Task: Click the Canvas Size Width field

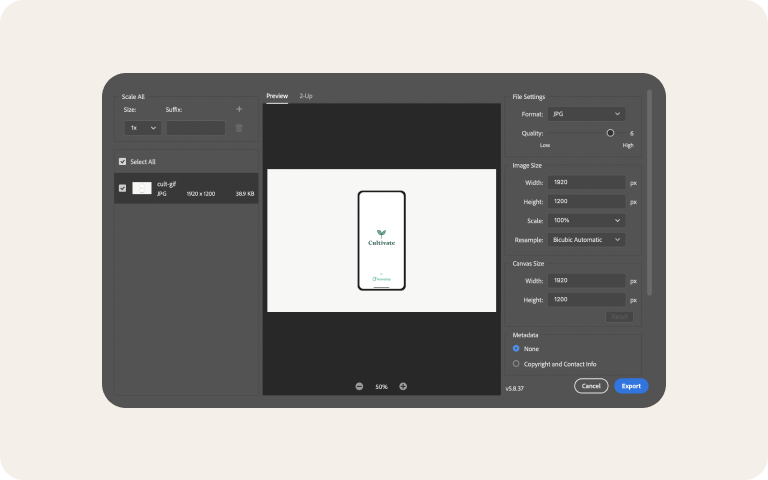Action: coord(586,281)
